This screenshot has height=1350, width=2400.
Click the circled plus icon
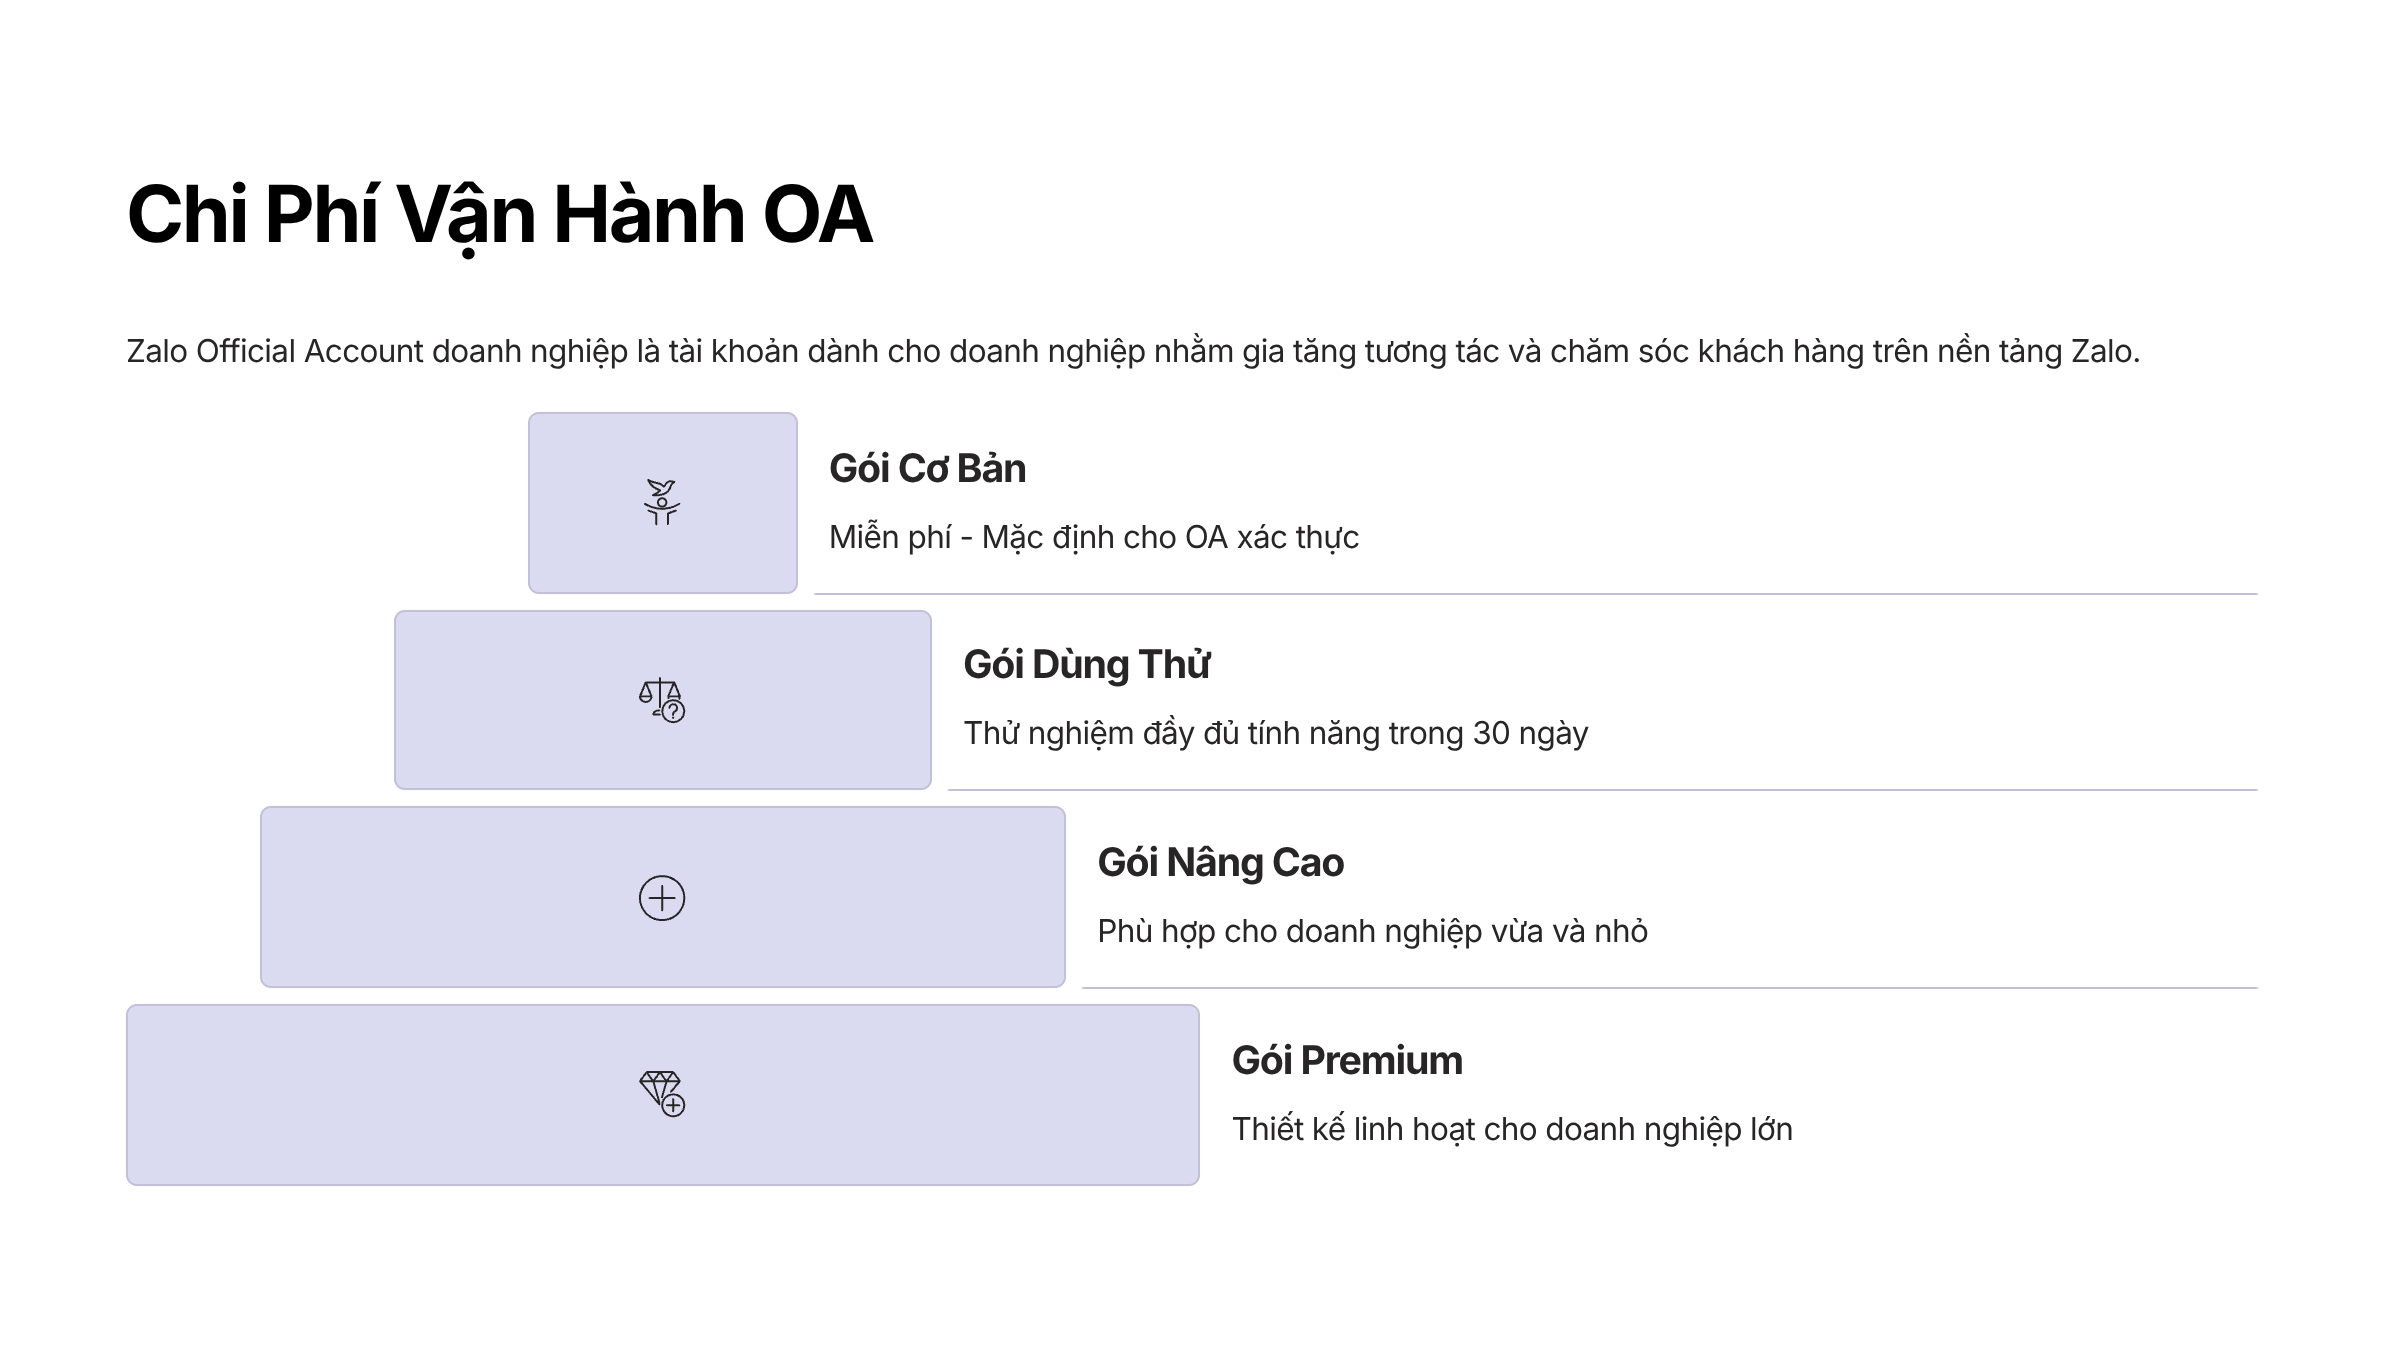662,898
